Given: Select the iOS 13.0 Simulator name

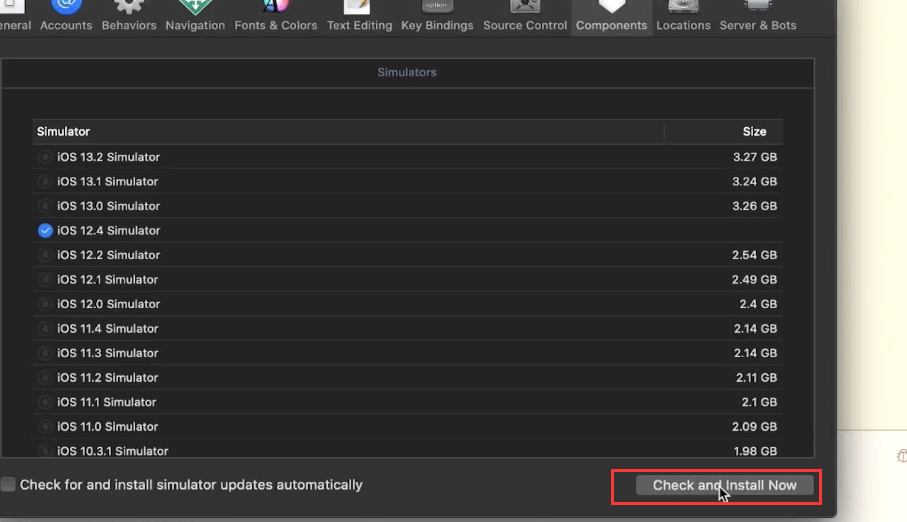Looking at the screenshot, I should coord(108,206).
